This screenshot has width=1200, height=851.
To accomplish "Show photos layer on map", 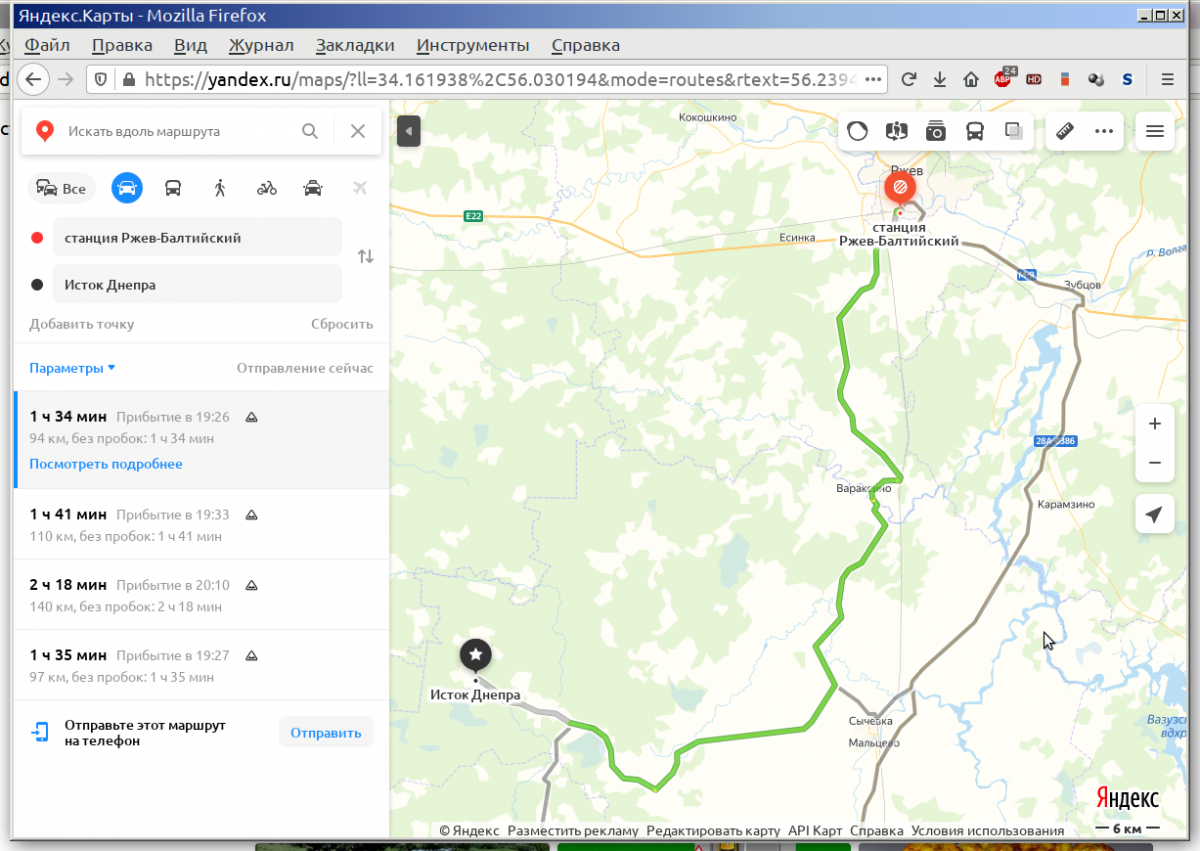I will click(x=936, y=131).
